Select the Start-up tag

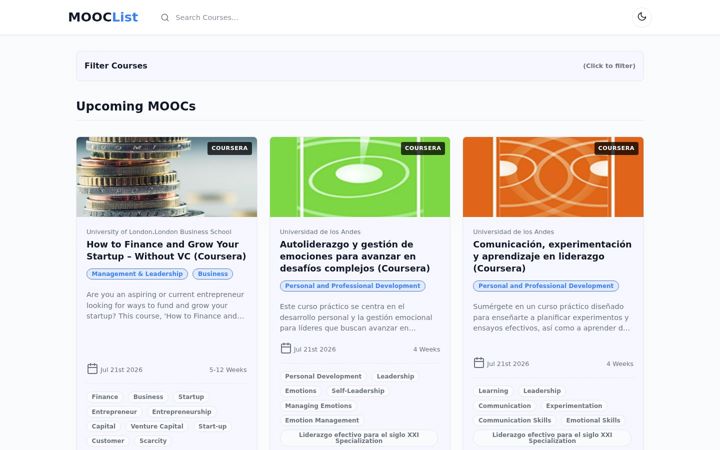212,426
